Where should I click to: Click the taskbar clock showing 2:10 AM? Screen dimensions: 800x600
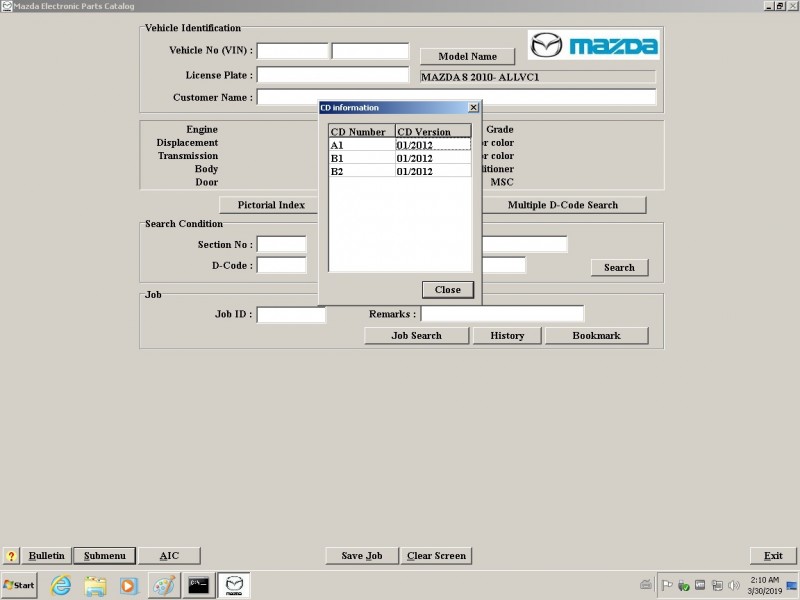coord(764,585)
